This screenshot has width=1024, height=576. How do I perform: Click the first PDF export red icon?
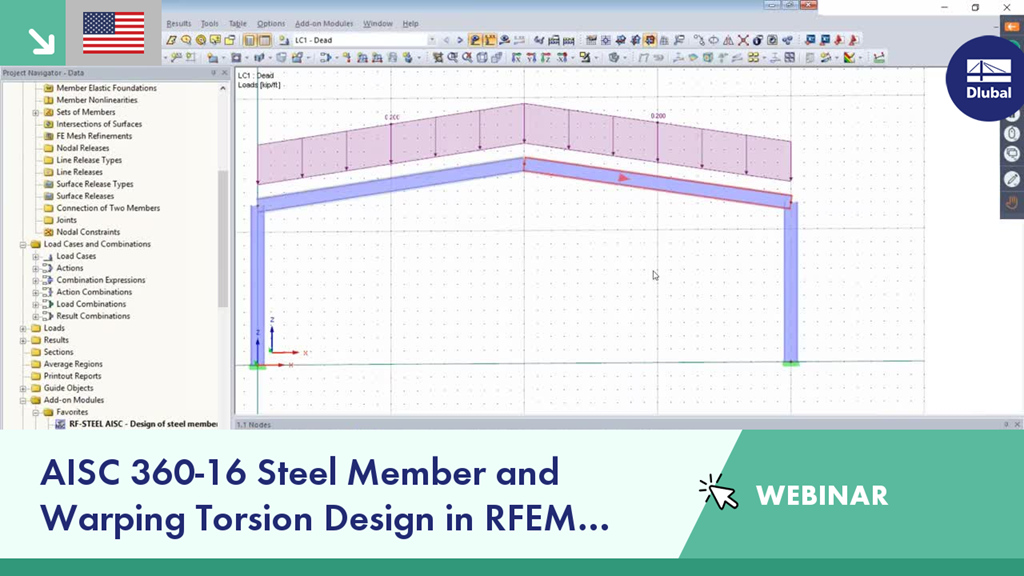(839, 40)
